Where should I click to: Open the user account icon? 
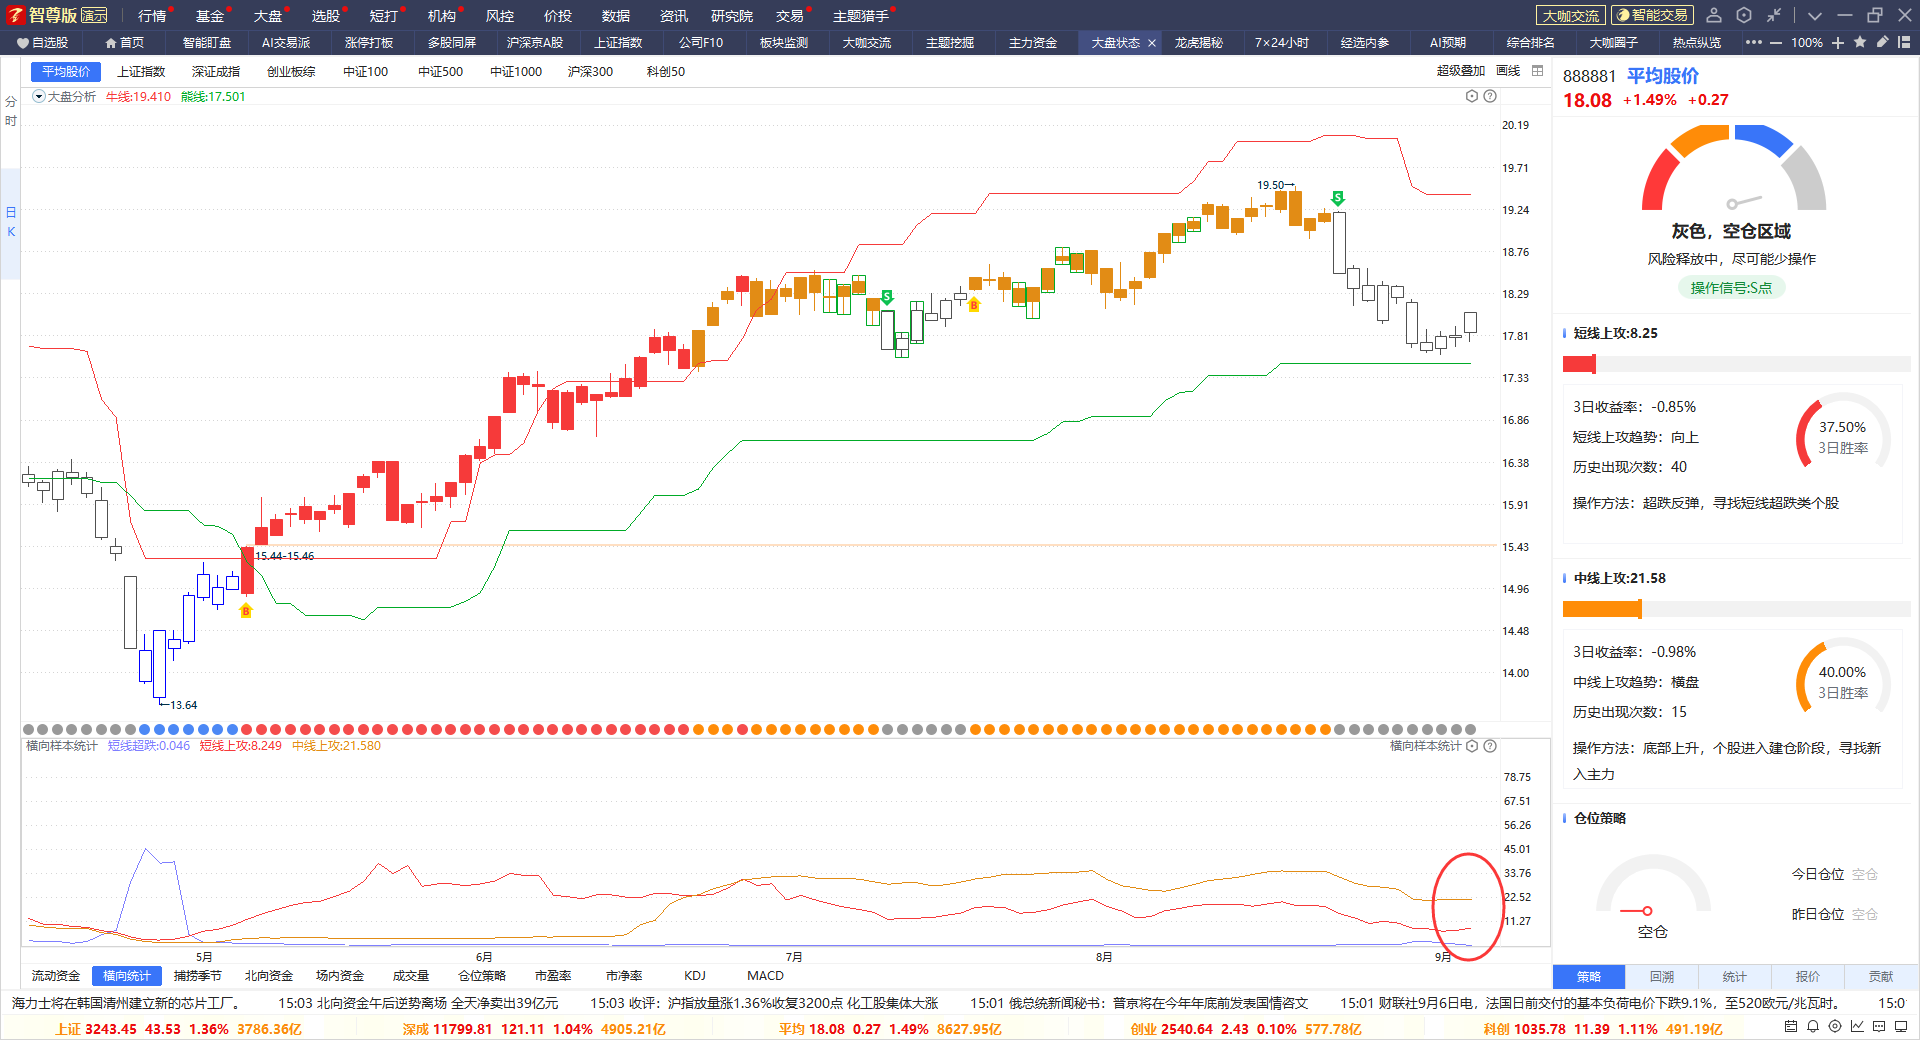pyautogui.click(x=1714, y=15)
